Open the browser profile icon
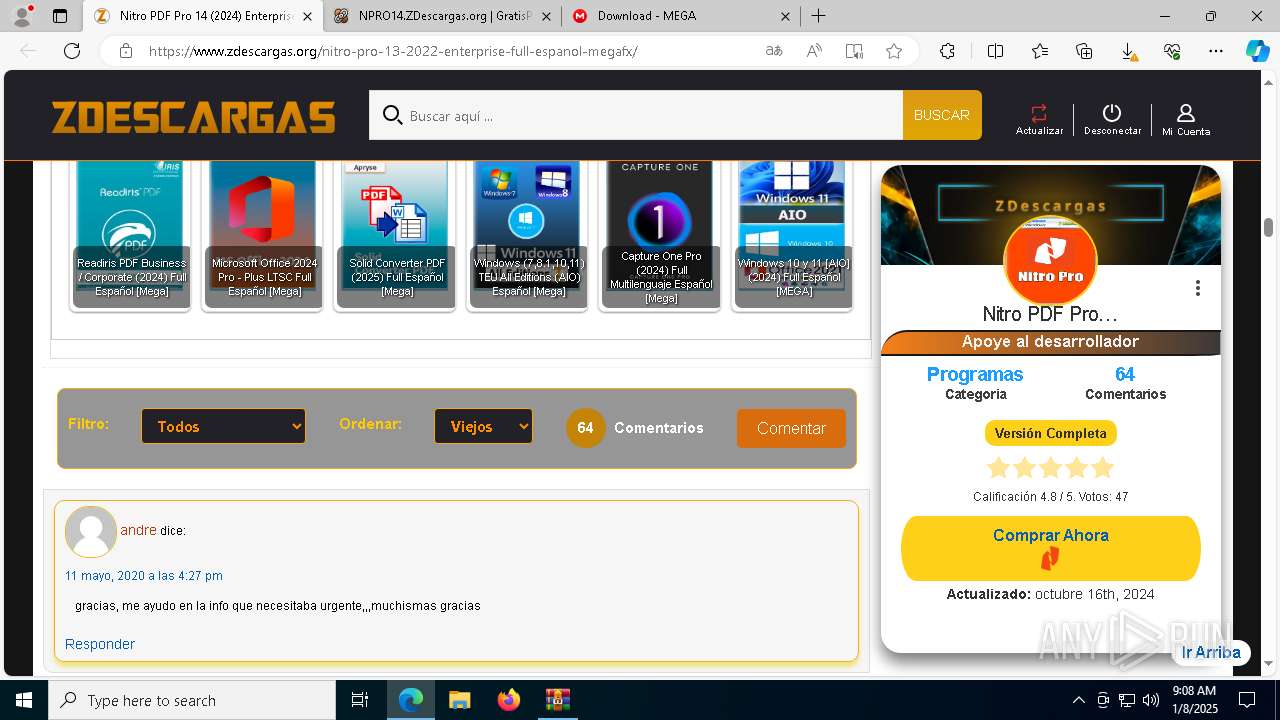This screenshot has width=1280, height=720. (x=22, y=16)
